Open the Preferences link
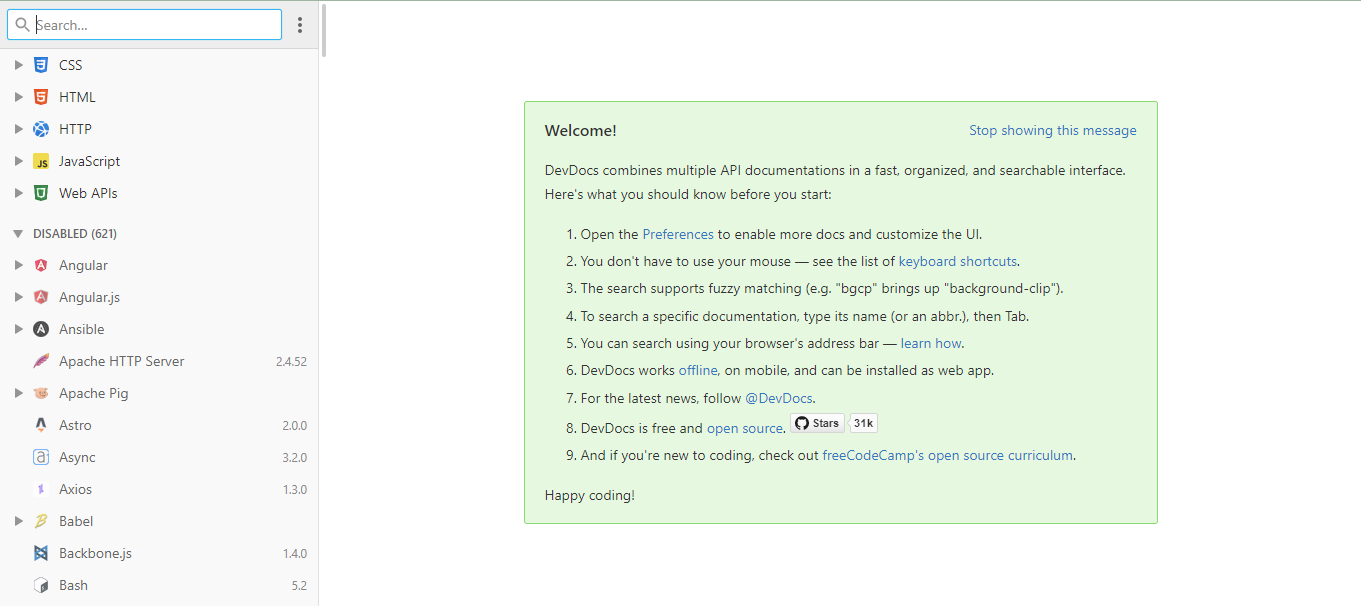 pos(678,234)
